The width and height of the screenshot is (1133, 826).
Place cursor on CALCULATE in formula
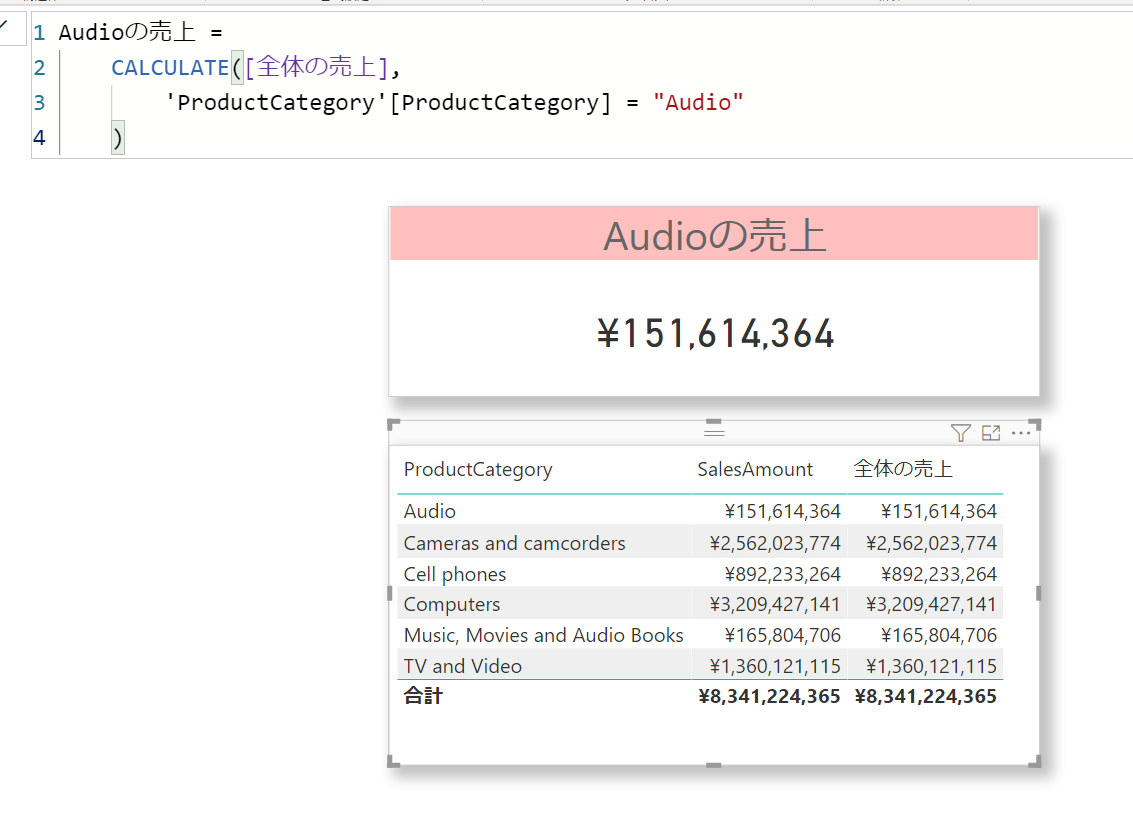170,67
